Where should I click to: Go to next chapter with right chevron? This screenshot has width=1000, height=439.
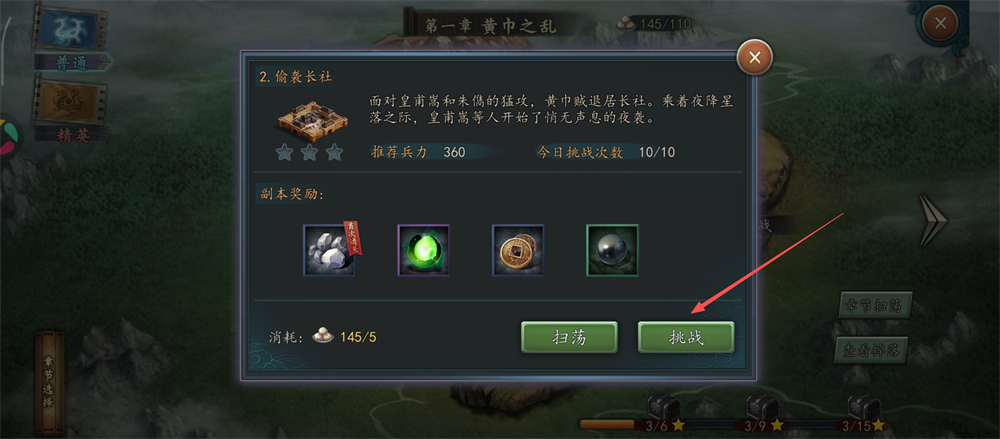[933, 221]
